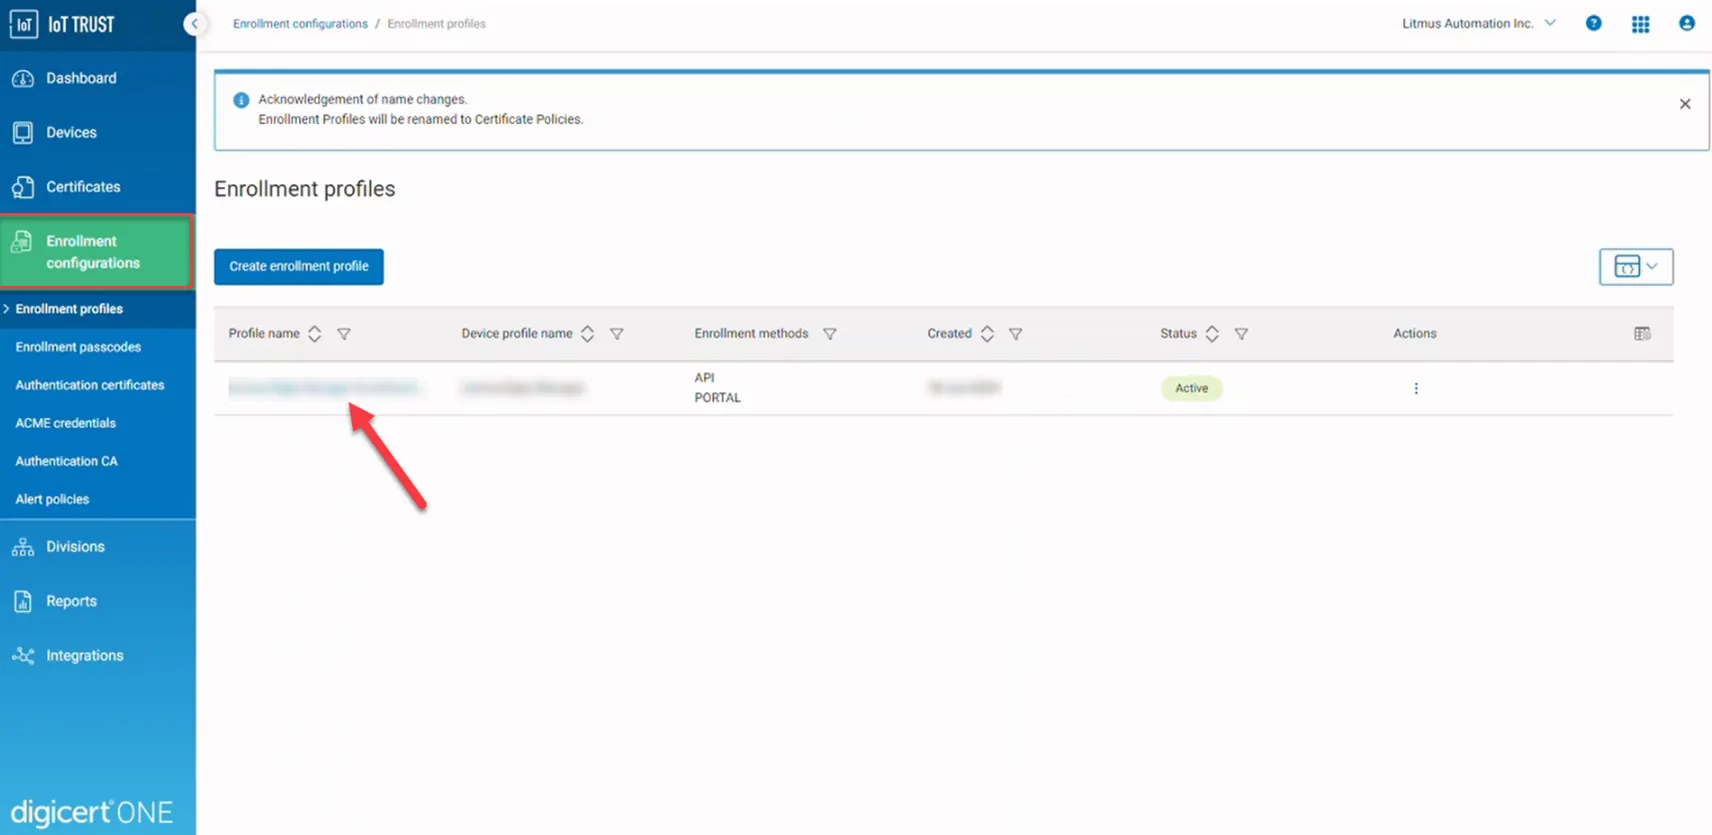The image size is (1712, 835).
Task: Click the Active status badge
Action: pos(1191,388)
